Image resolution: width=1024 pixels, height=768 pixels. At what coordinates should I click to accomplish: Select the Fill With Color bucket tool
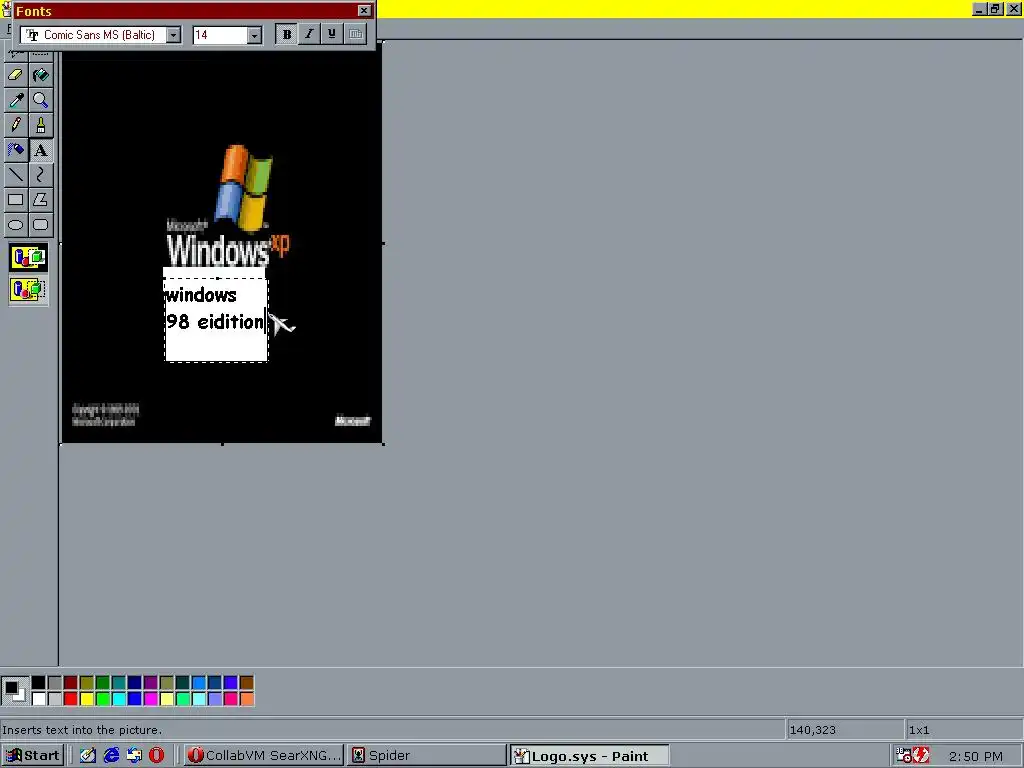point(40,75)
